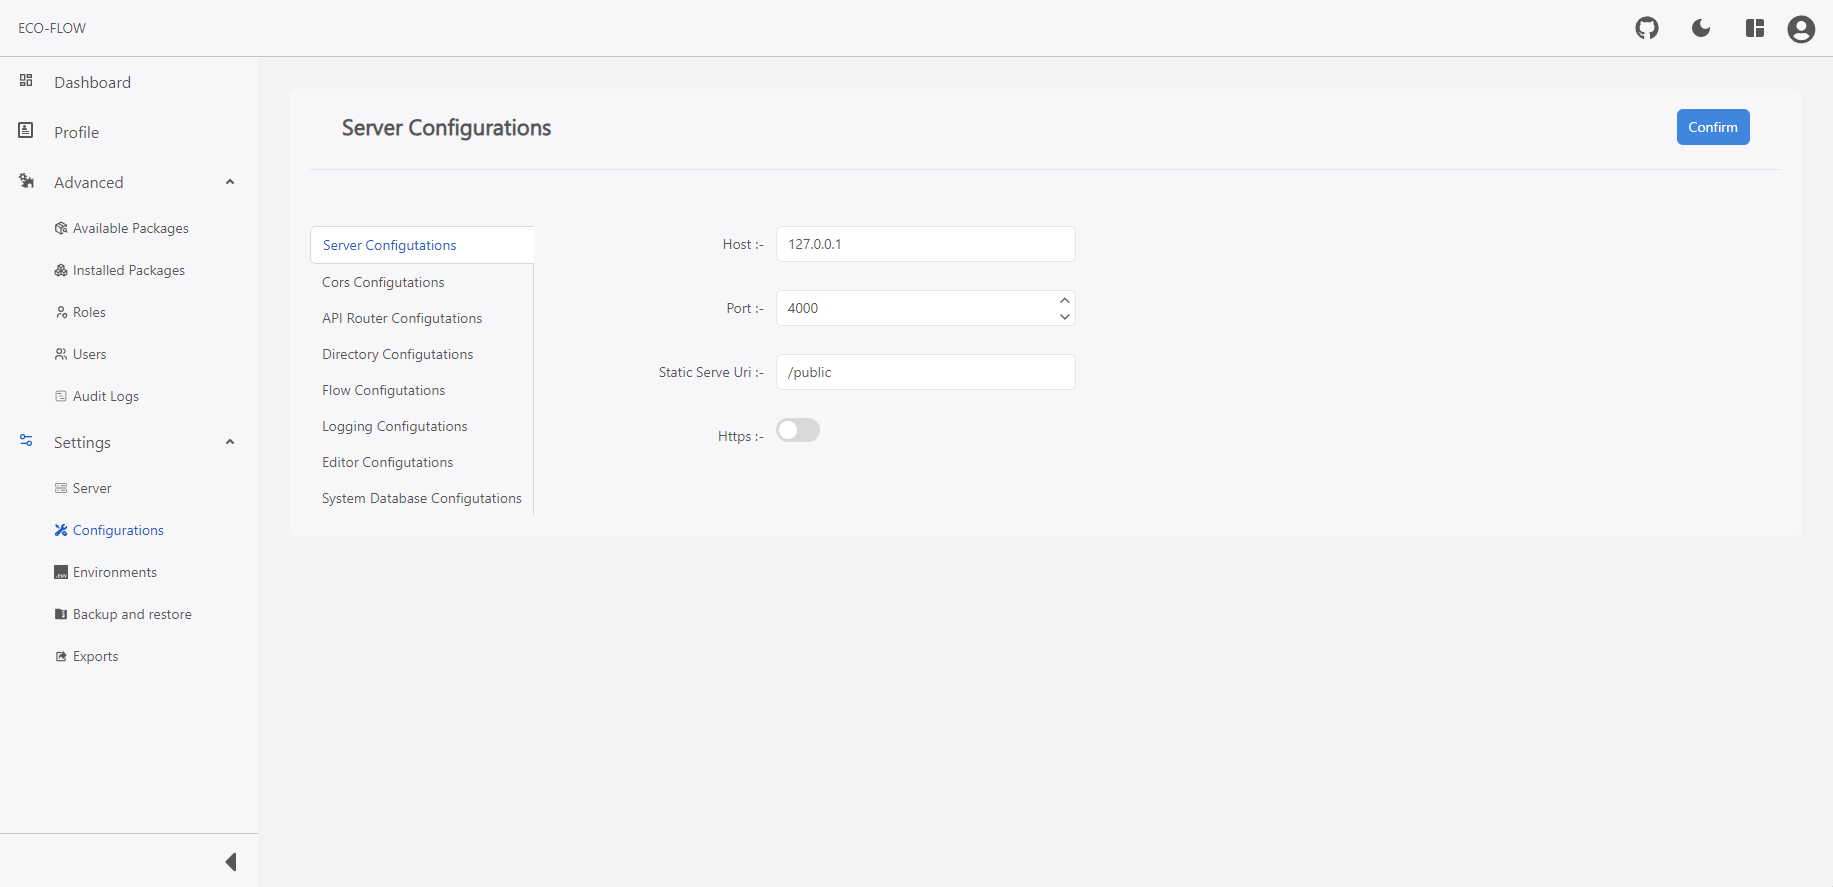
Task: Focus the Static Serve Uri field
Action: point(926,372)
